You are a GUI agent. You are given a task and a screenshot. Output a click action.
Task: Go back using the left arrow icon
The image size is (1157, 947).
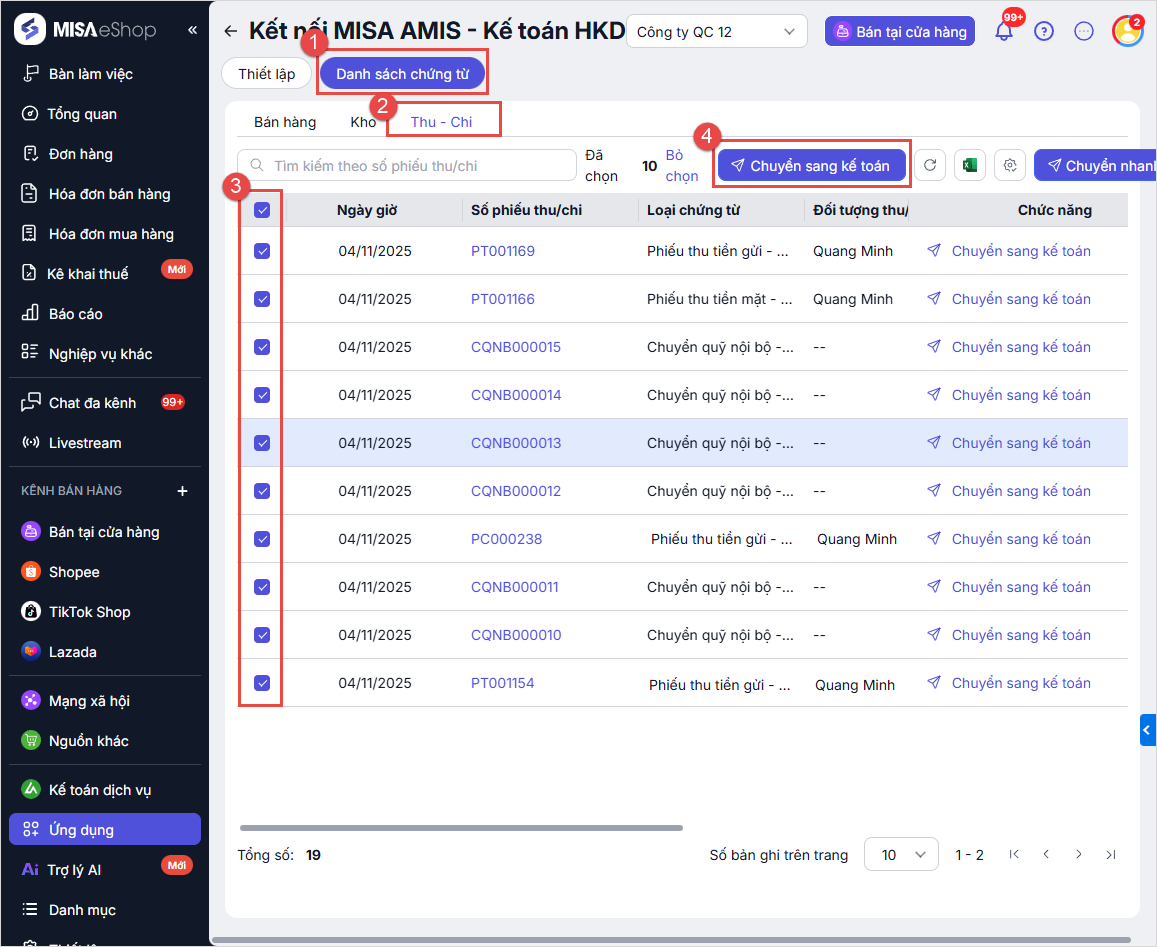click(x=231, y=31)
